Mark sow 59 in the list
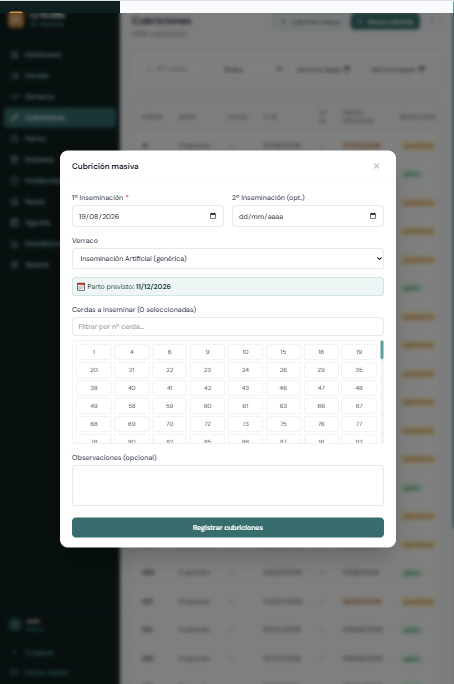The image size is (454, 684). coord(170,406)
